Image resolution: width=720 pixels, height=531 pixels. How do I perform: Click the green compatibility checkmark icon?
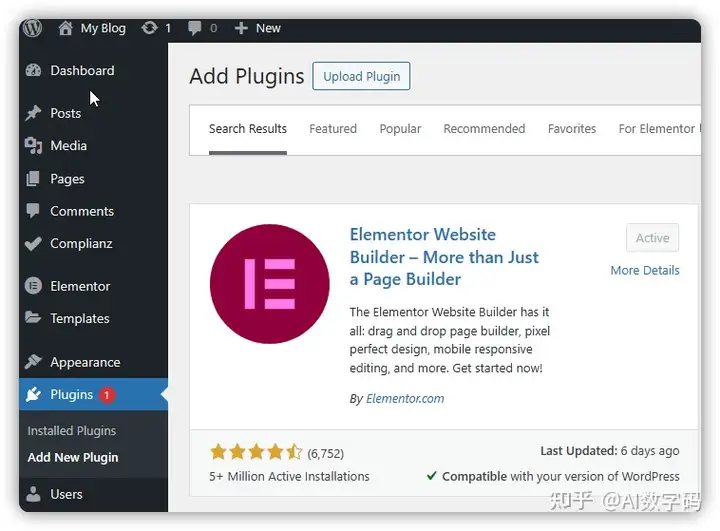[431, 475]
